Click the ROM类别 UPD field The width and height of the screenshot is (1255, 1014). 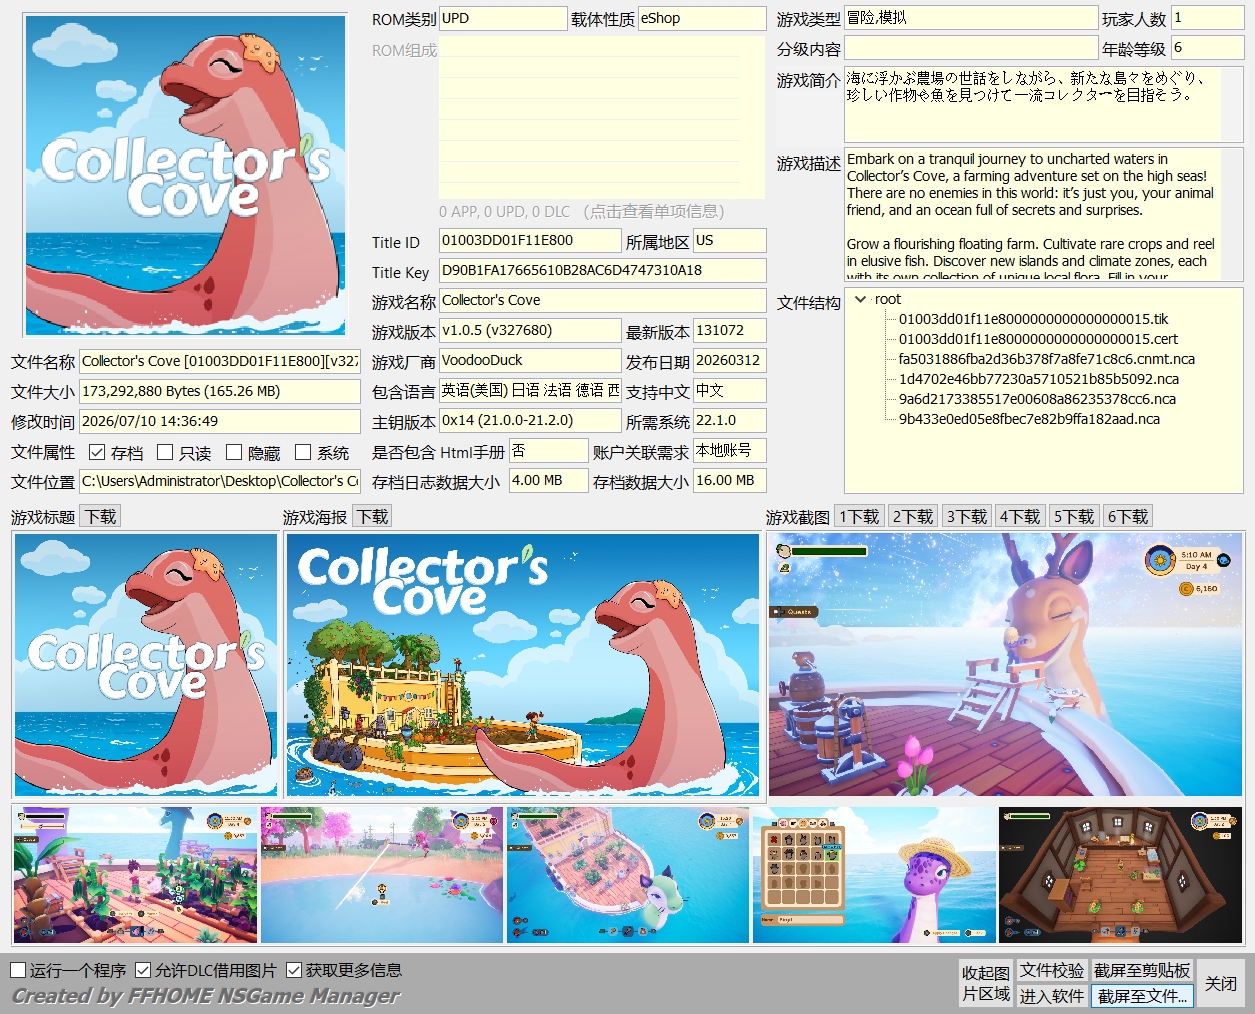[503, 19]
